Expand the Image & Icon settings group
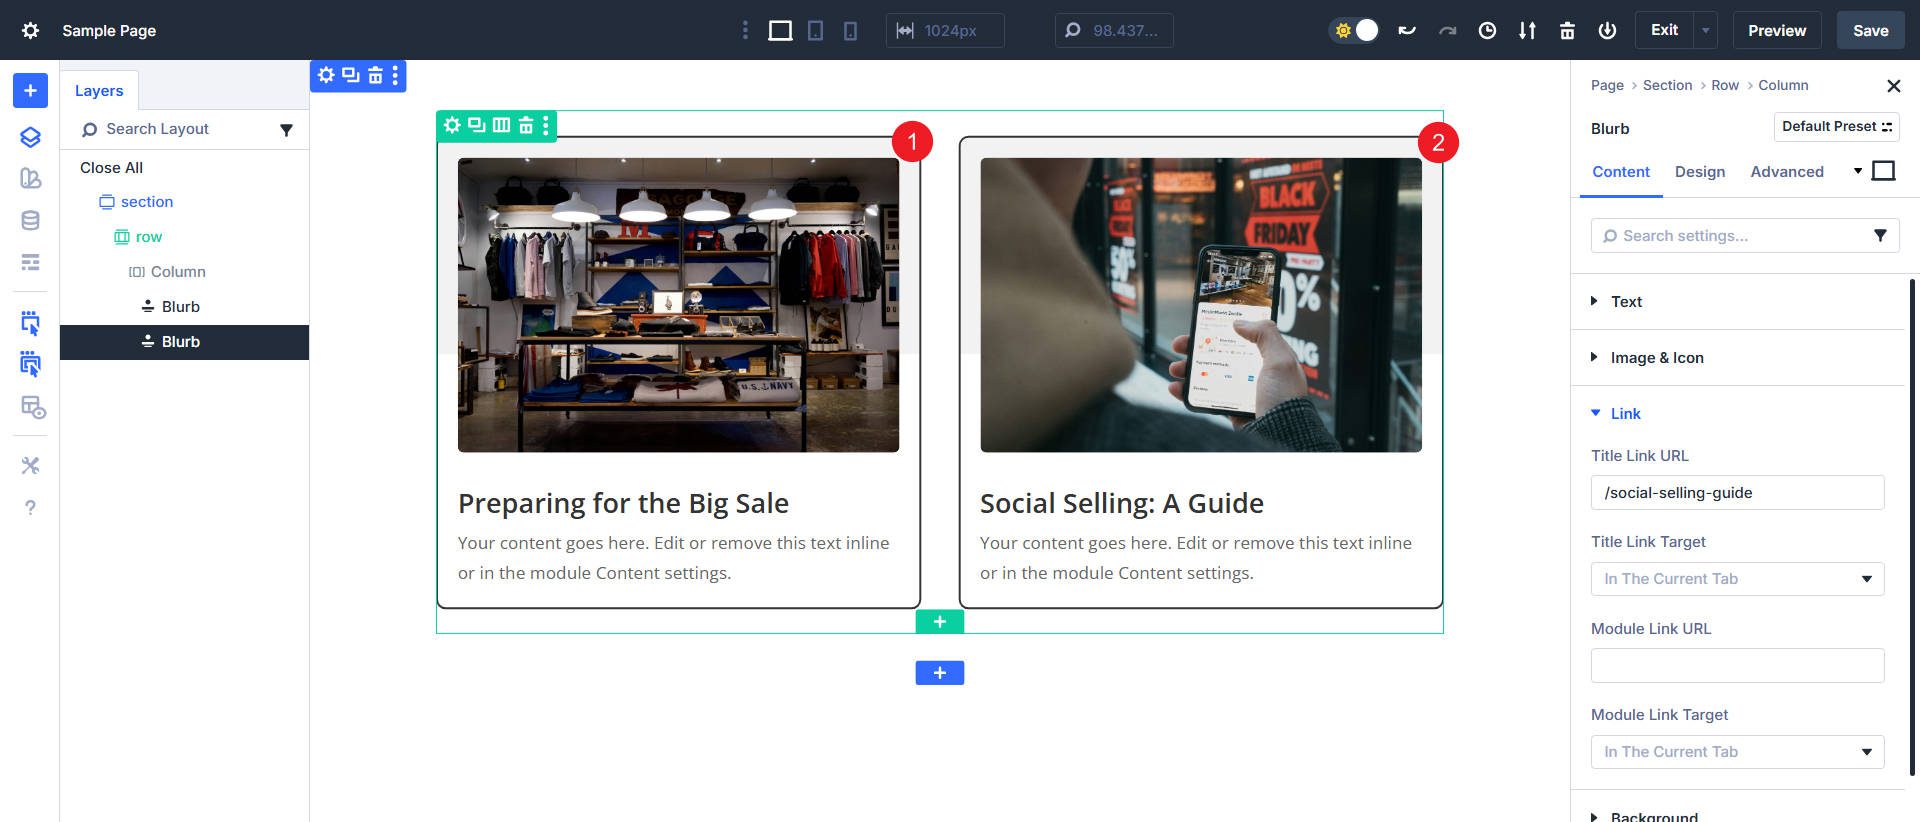This screenshot has width=1920, height=822. (x=1738, y=358)
